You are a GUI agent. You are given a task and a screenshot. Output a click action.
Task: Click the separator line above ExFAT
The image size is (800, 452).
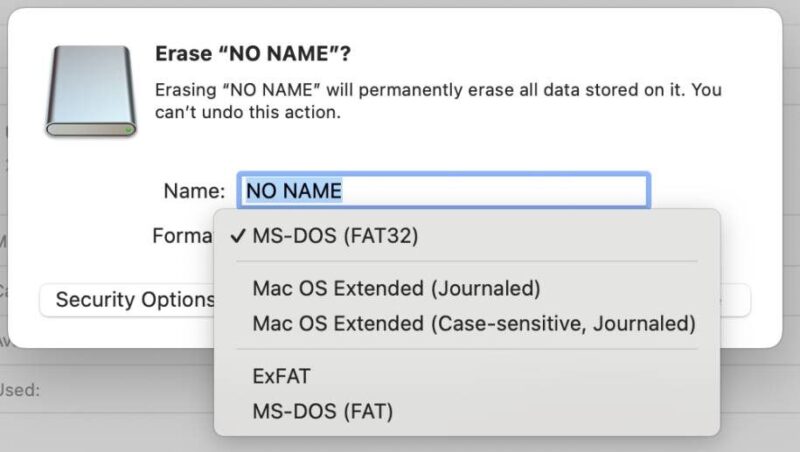(467, 350)
